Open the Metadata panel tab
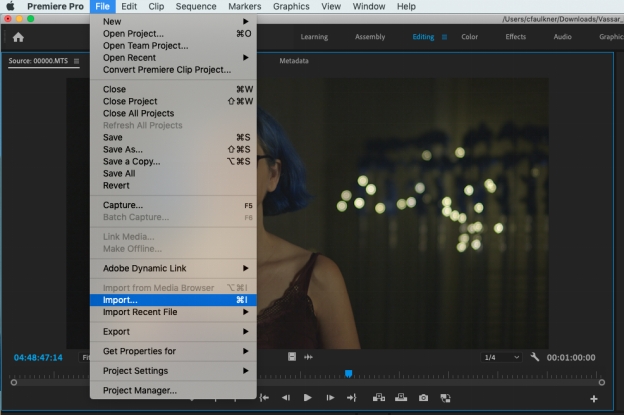Screen dimensions: 624x415 coord(293,61)
